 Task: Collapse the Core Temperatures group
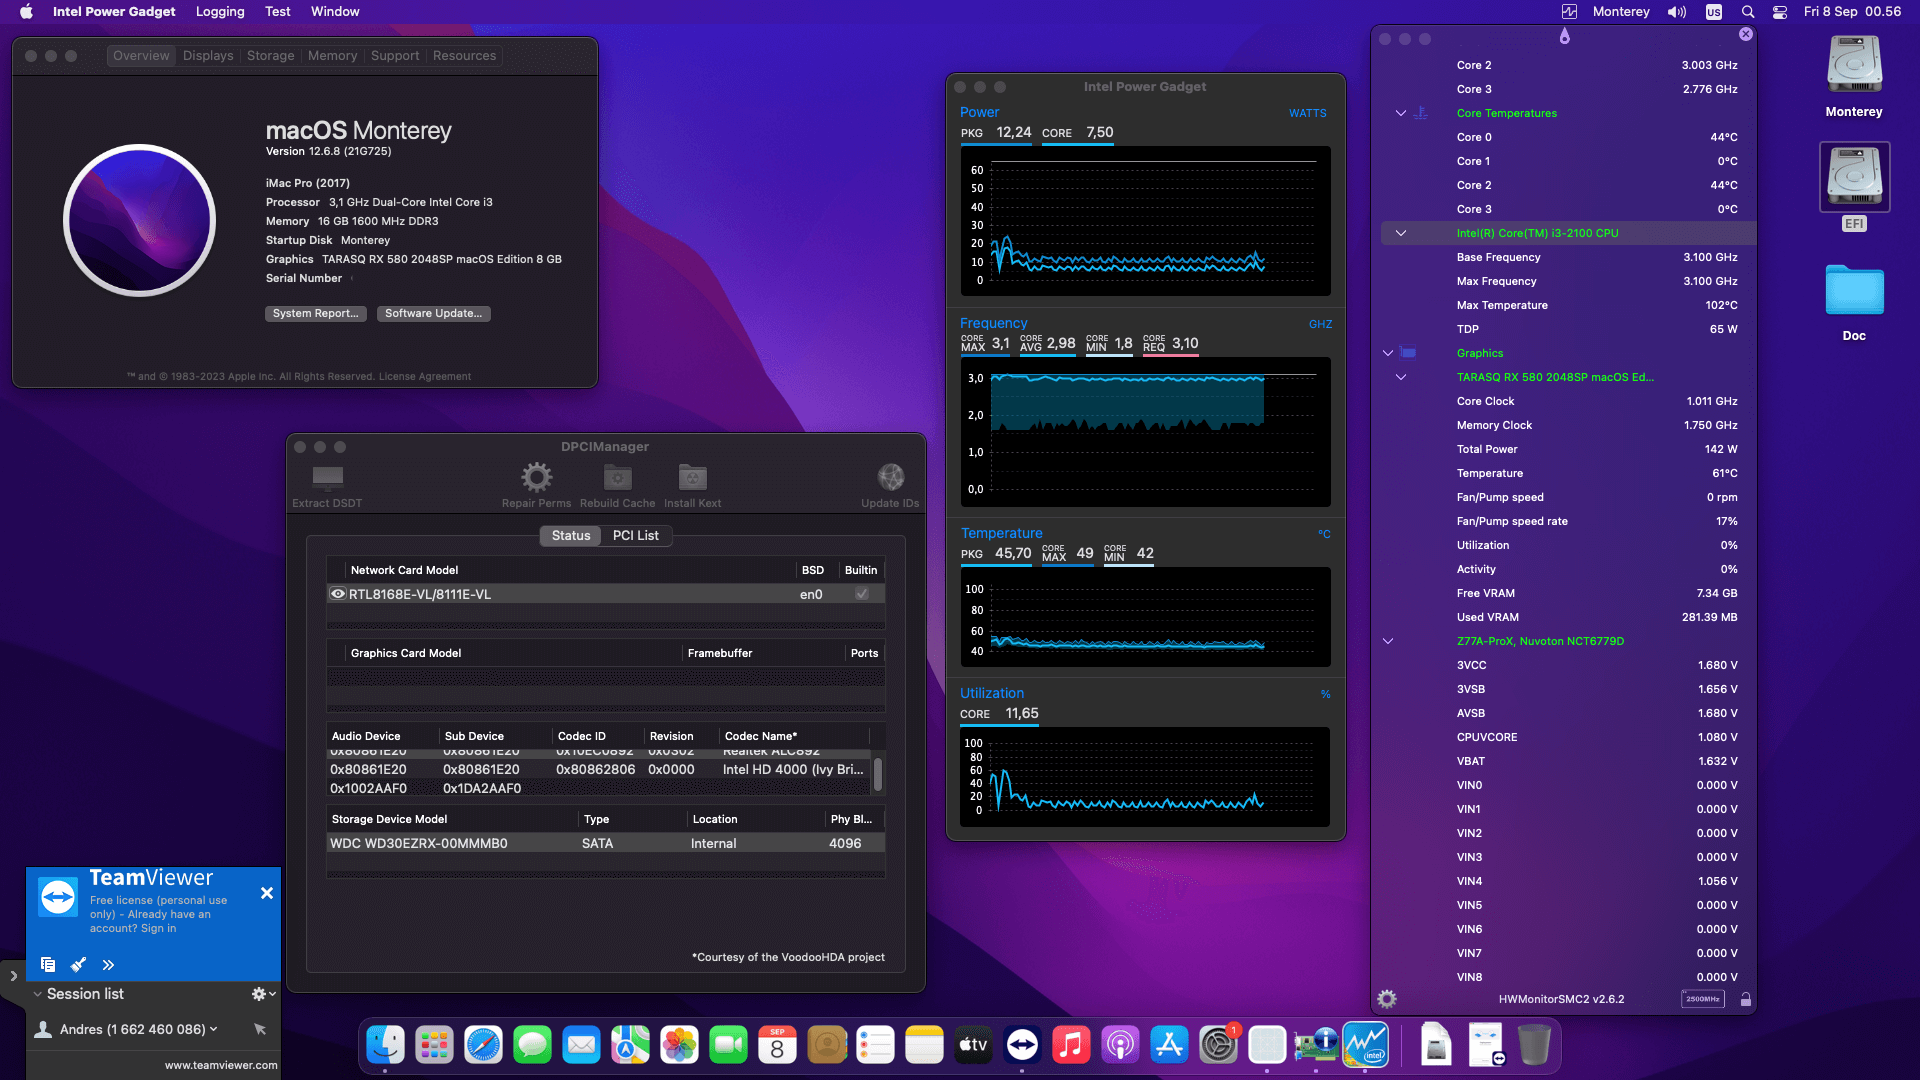1401,113
